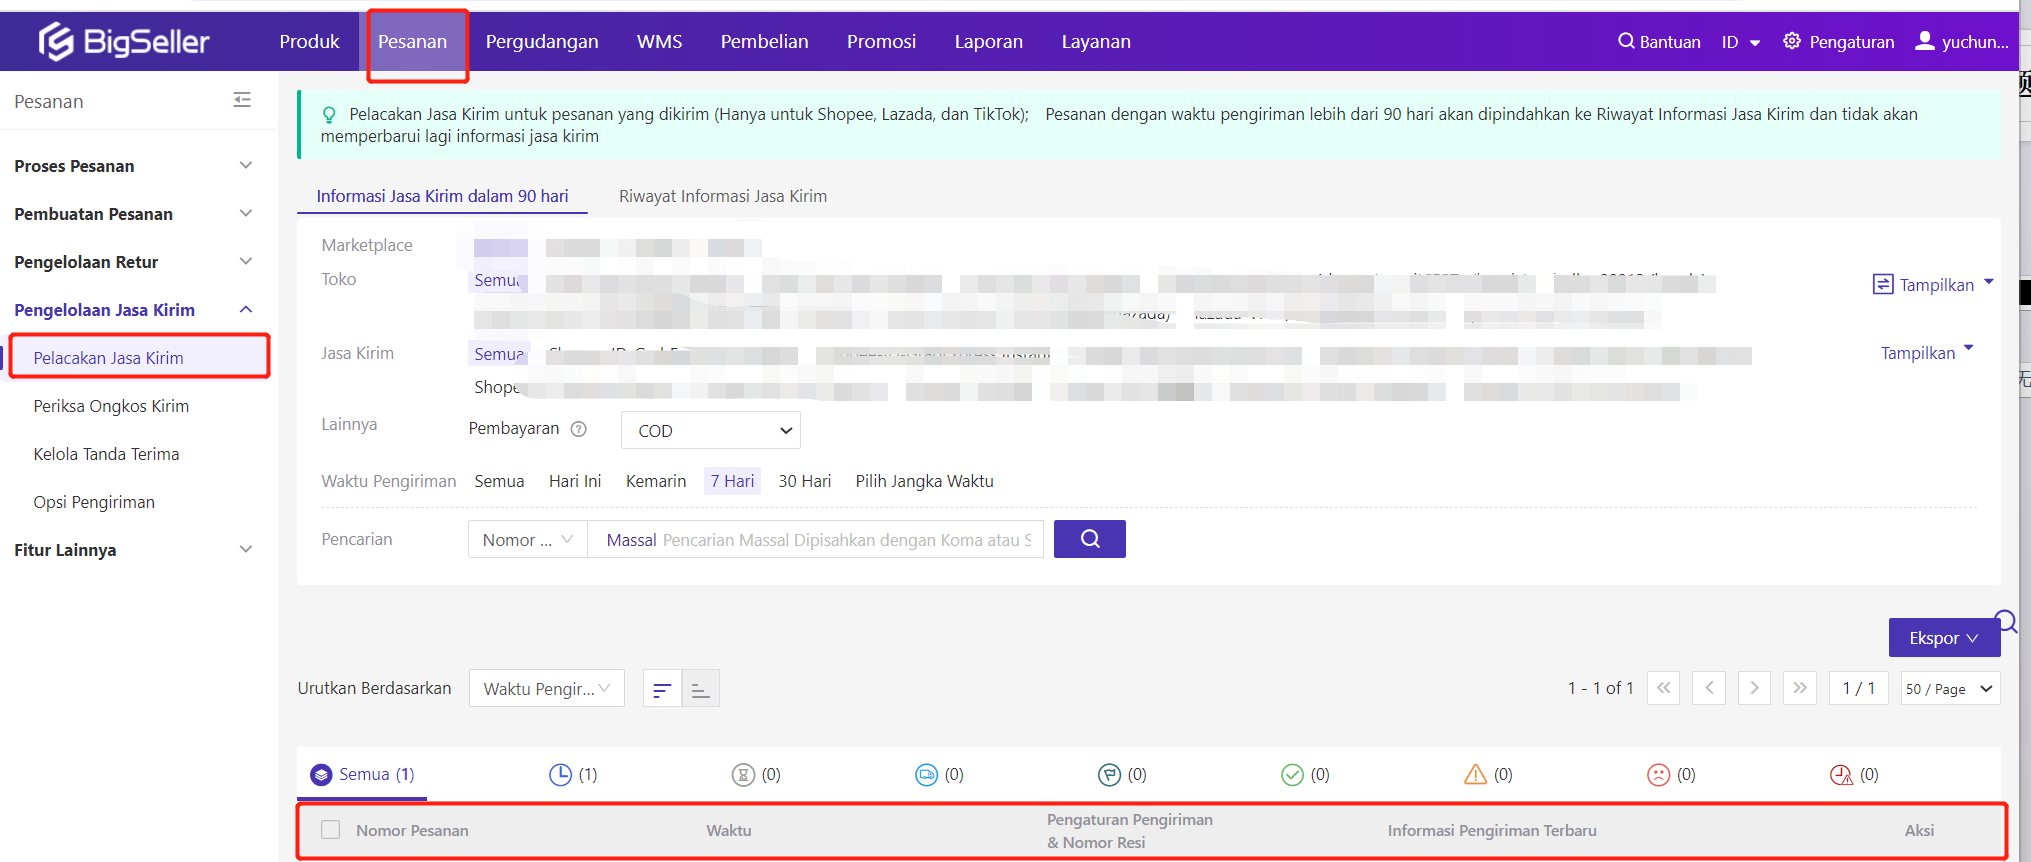Open Periksa Ongkos Kirim sidebar link

111,406
